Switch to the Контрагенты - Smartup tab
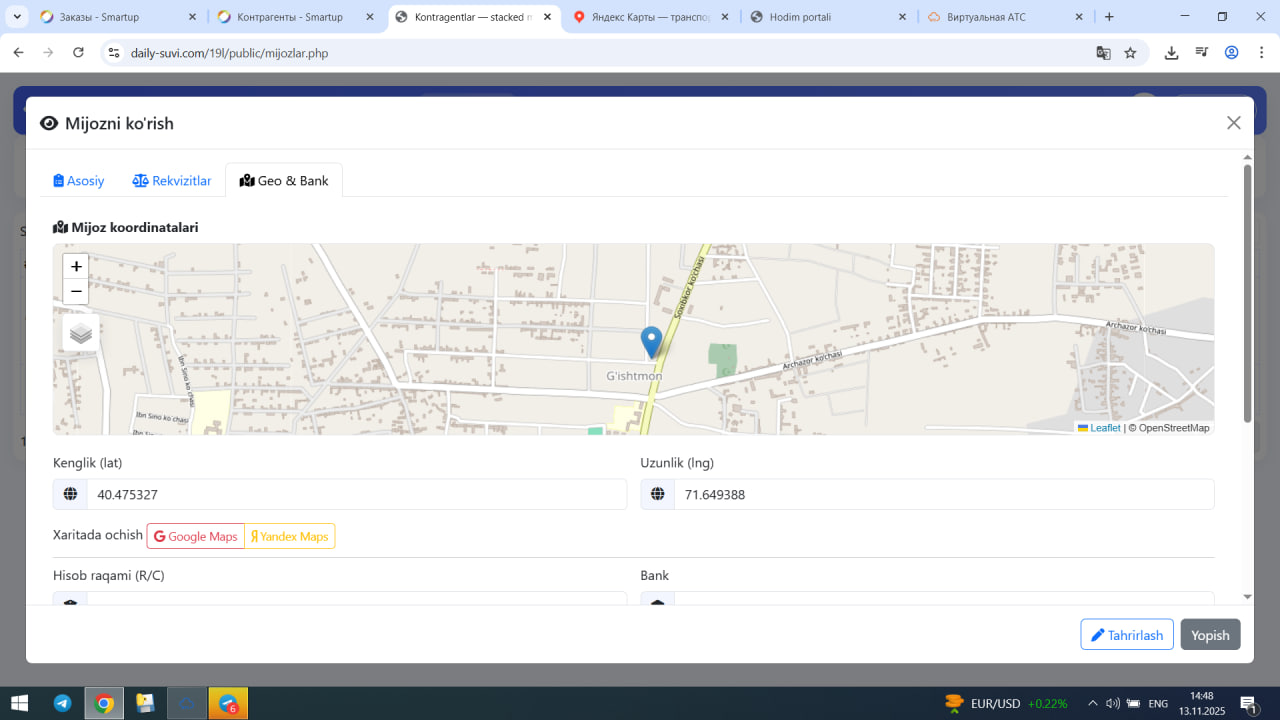 pos(297,17)
